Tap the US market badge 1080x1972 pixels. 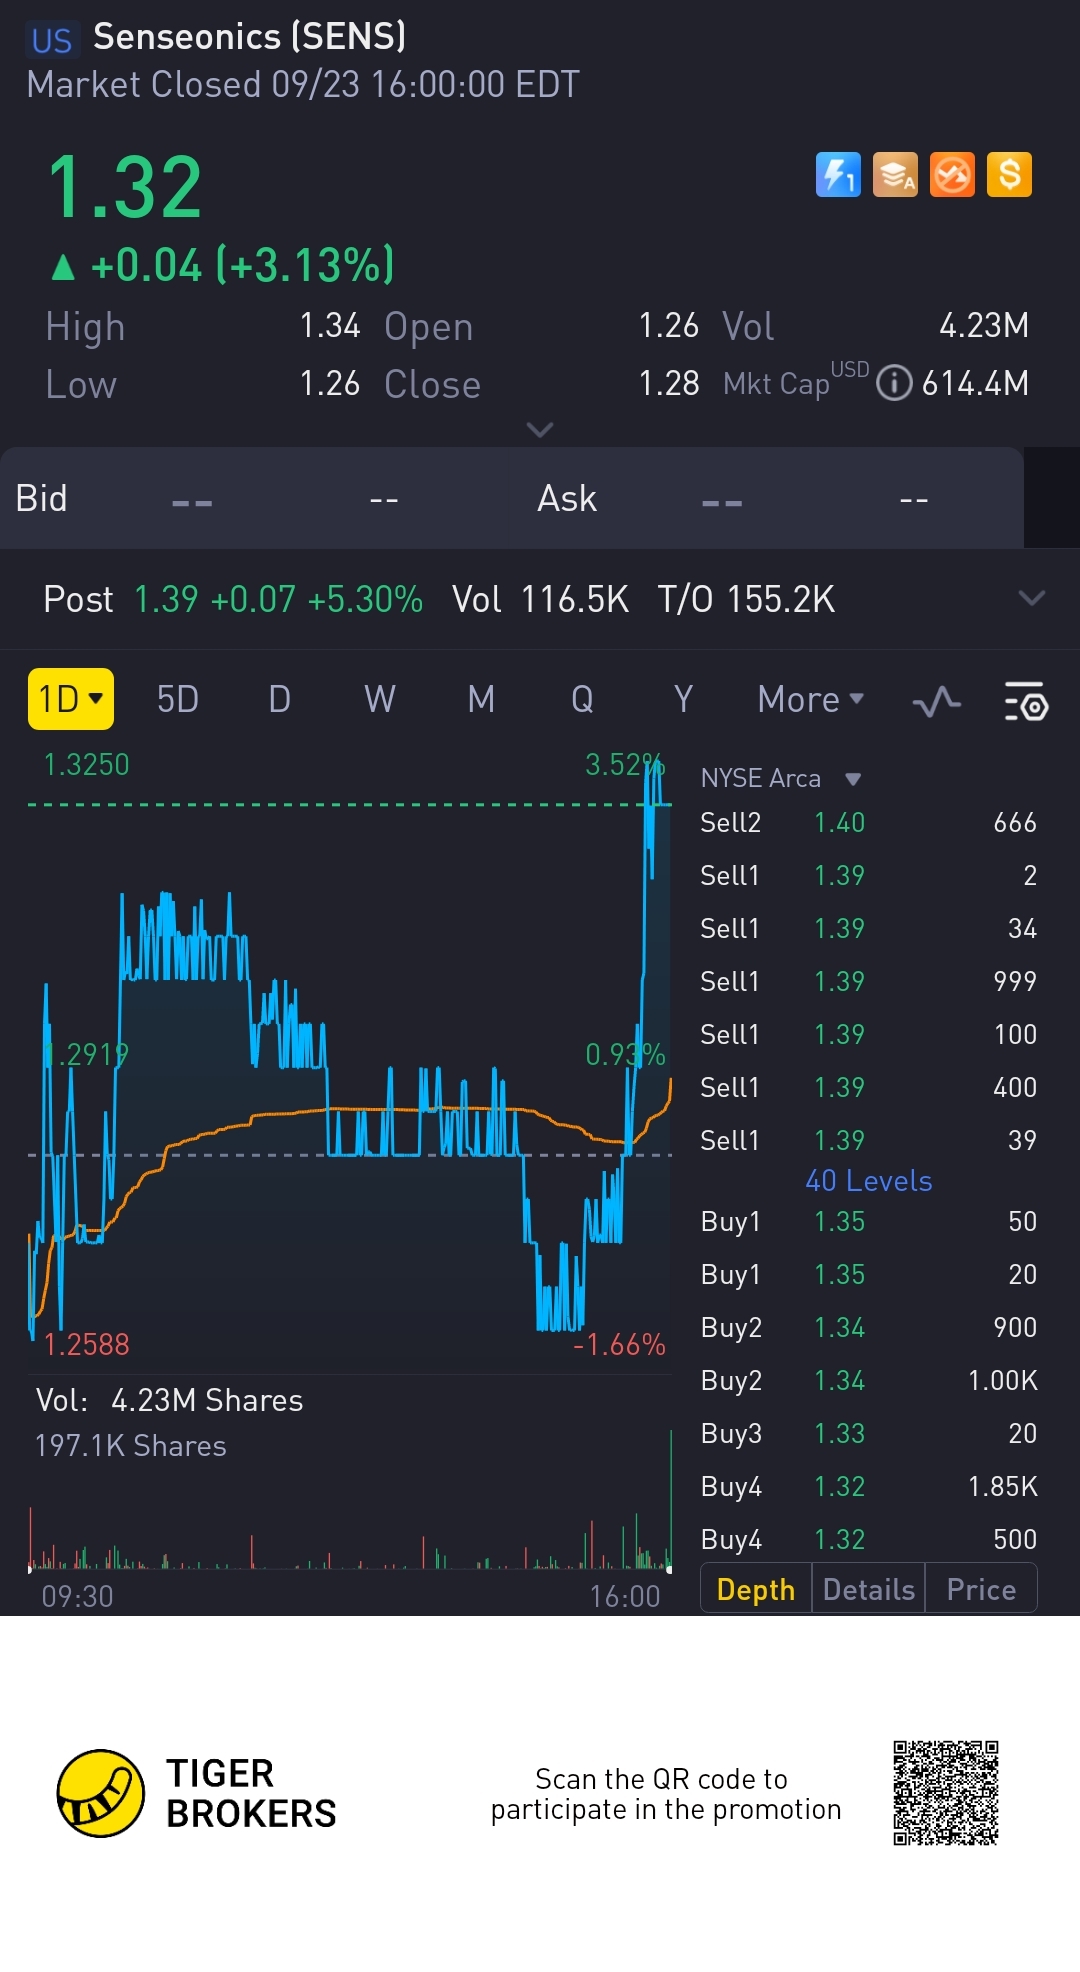pos(52,40)
